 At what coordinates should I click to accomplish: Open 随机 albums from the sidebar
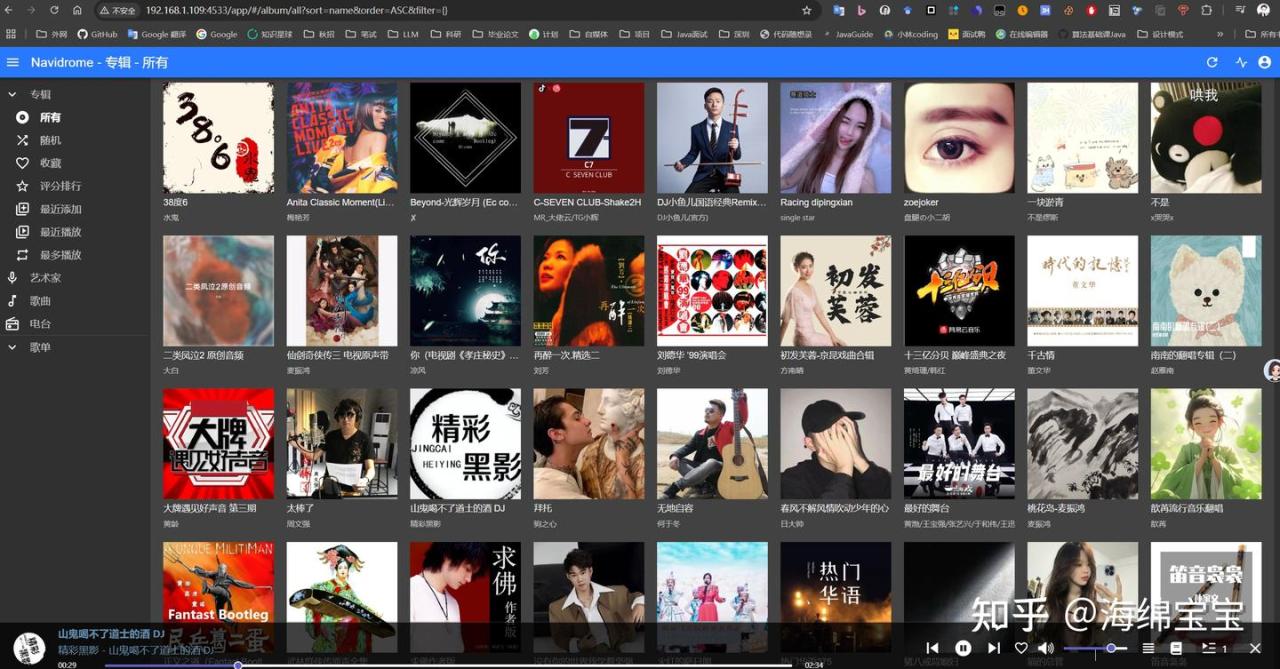pos(75,140)
